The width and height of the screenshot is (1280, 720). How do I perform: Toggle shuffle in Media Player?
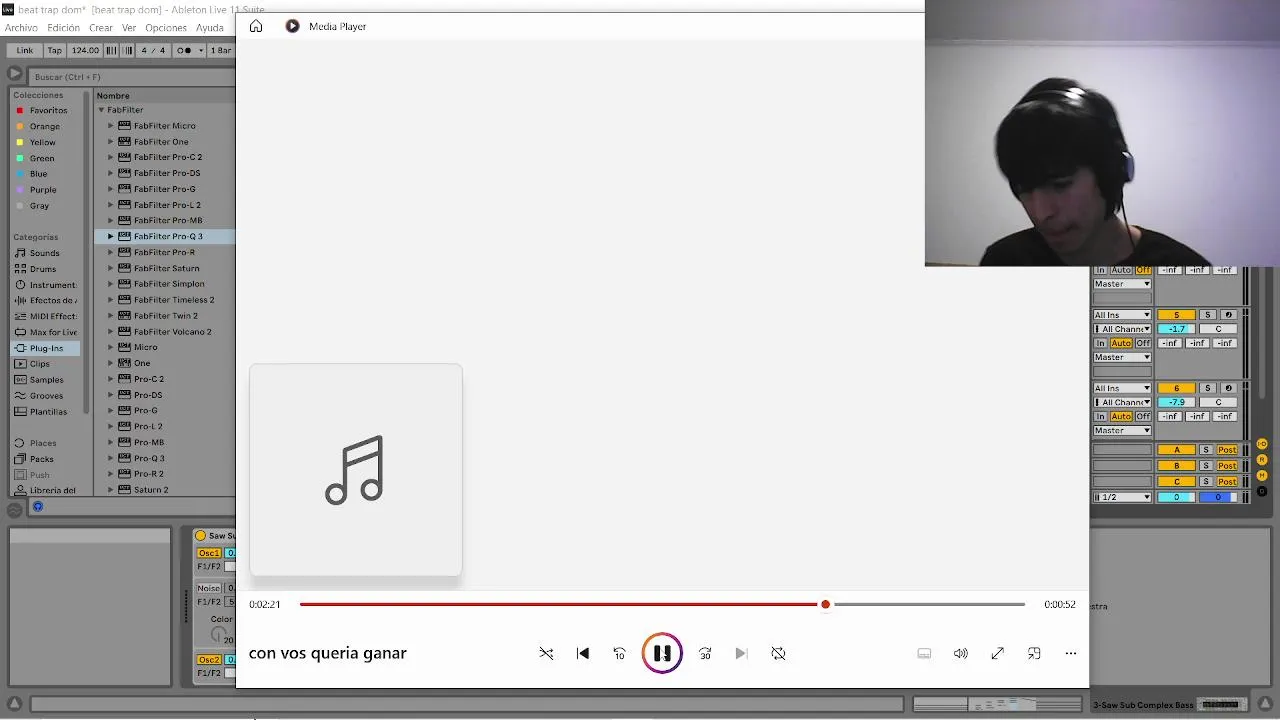(546, 653)
